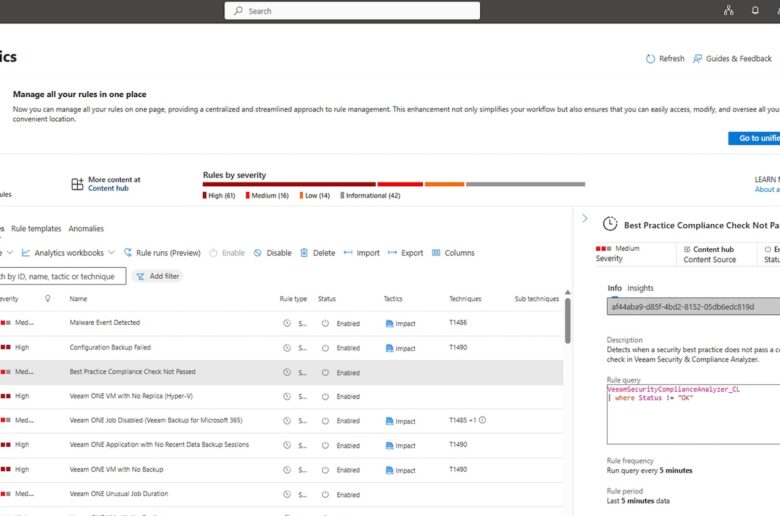
Task: Open Rule runs (Preview)
Action: (x=162, y=253)
